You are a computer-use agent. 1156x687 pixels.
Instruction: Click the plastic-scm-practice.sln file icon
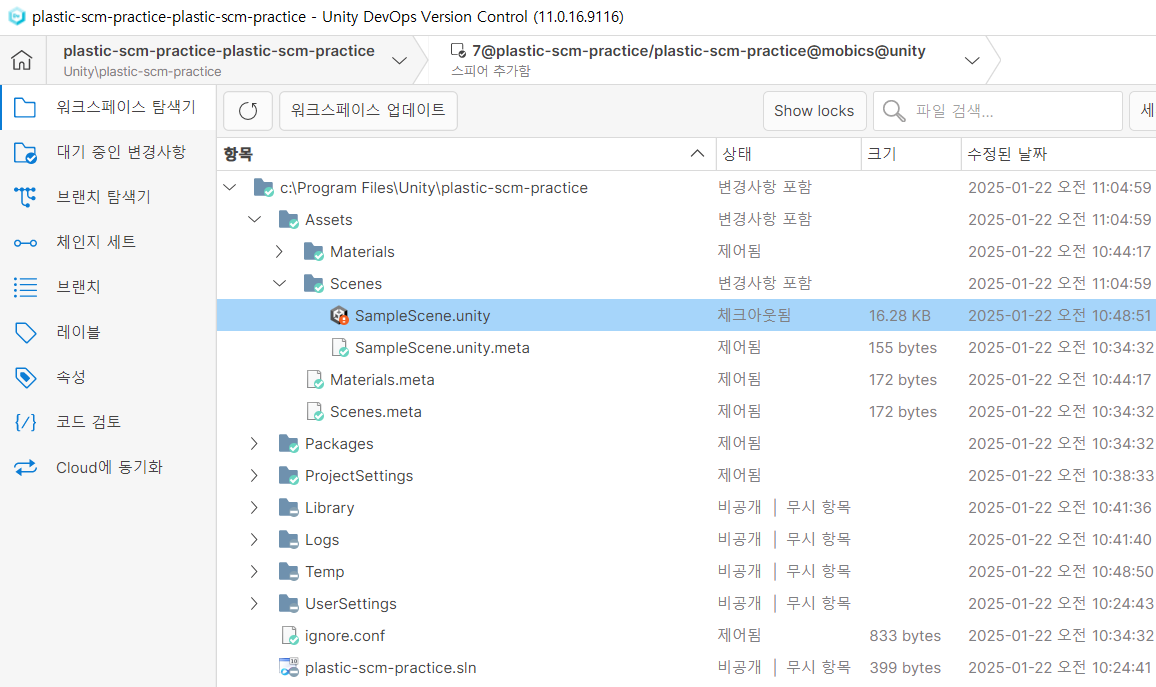pyautogui.click(x=289, y=668)
